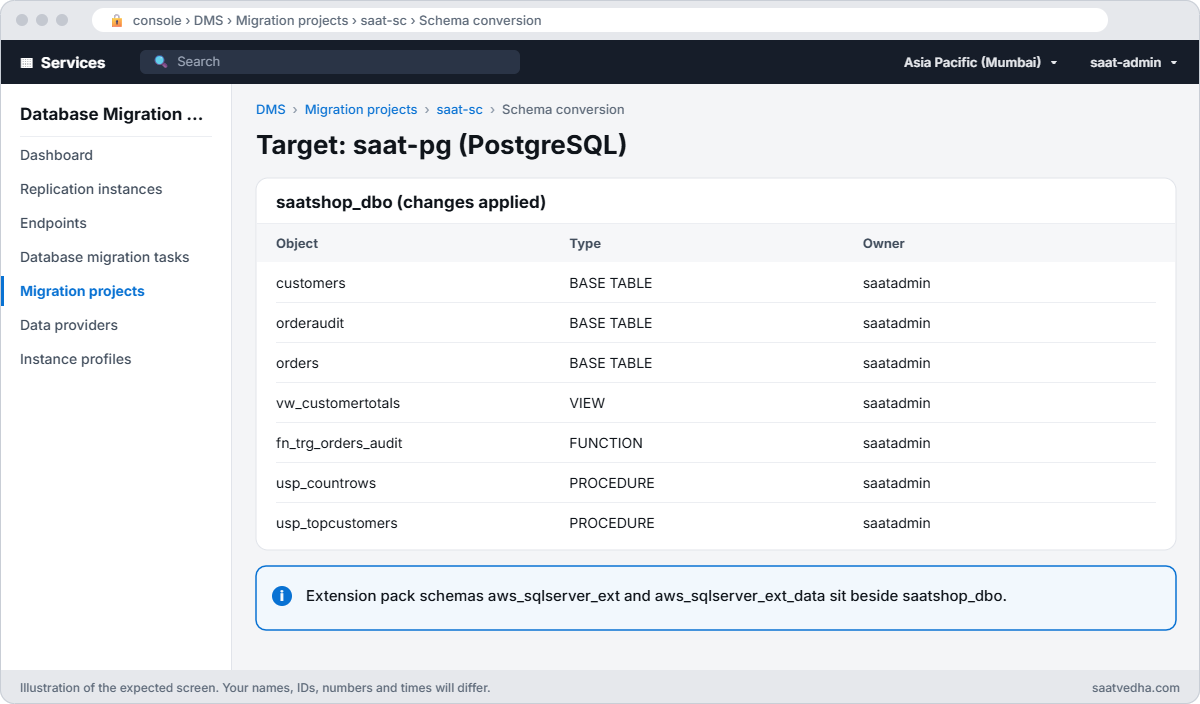Focus the console Search field

click(330, 62)
